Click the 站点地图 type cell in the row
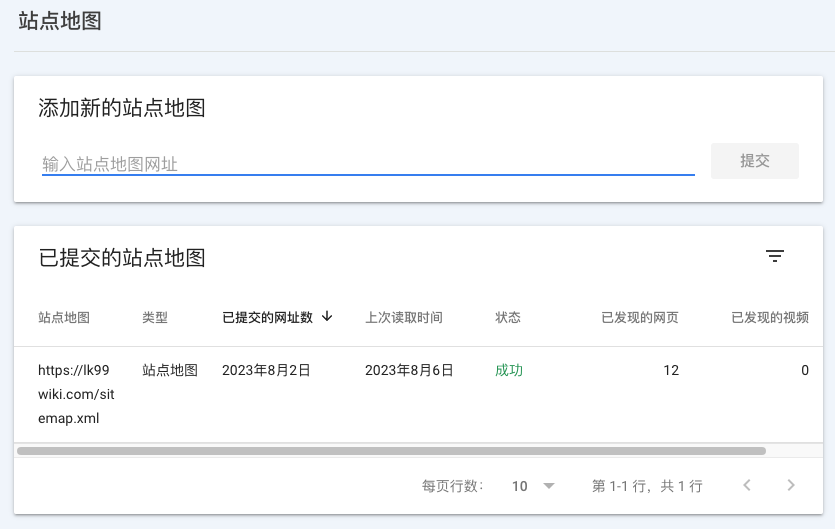The image size is (835, 529). pyautogui.click(x=170, y=370)
